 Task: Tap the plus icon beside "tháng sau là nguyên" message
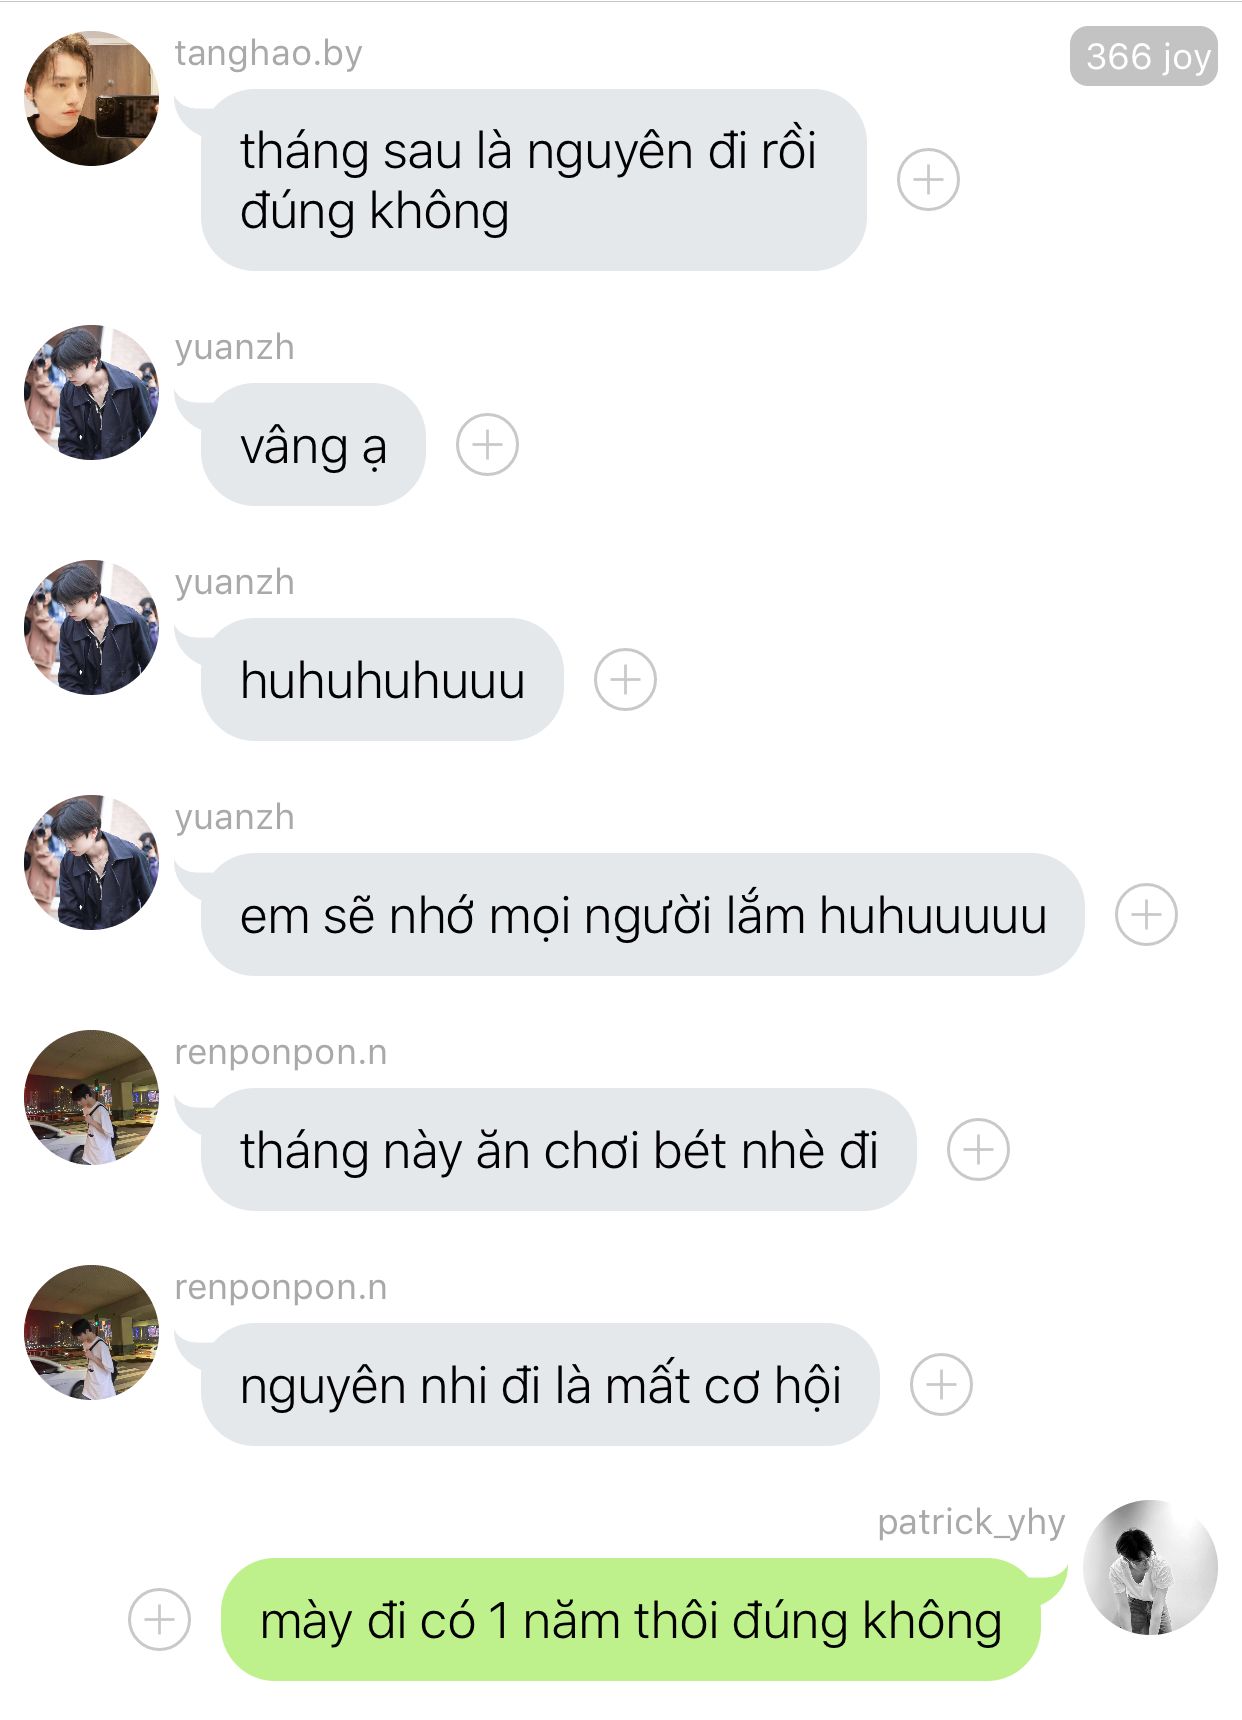928,180
